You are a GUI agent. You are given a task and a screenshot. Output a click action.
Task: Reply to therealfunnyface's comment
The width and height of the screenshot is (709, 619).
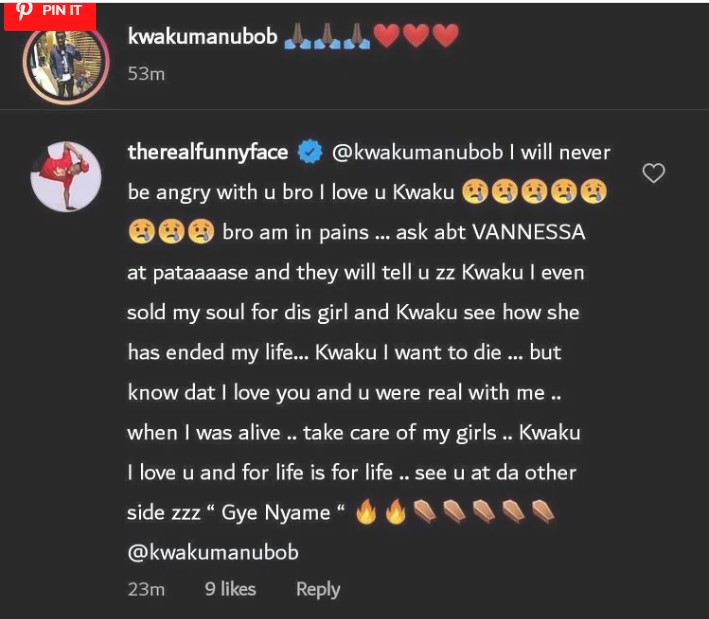pyautogui.click(x=318, y=590)
